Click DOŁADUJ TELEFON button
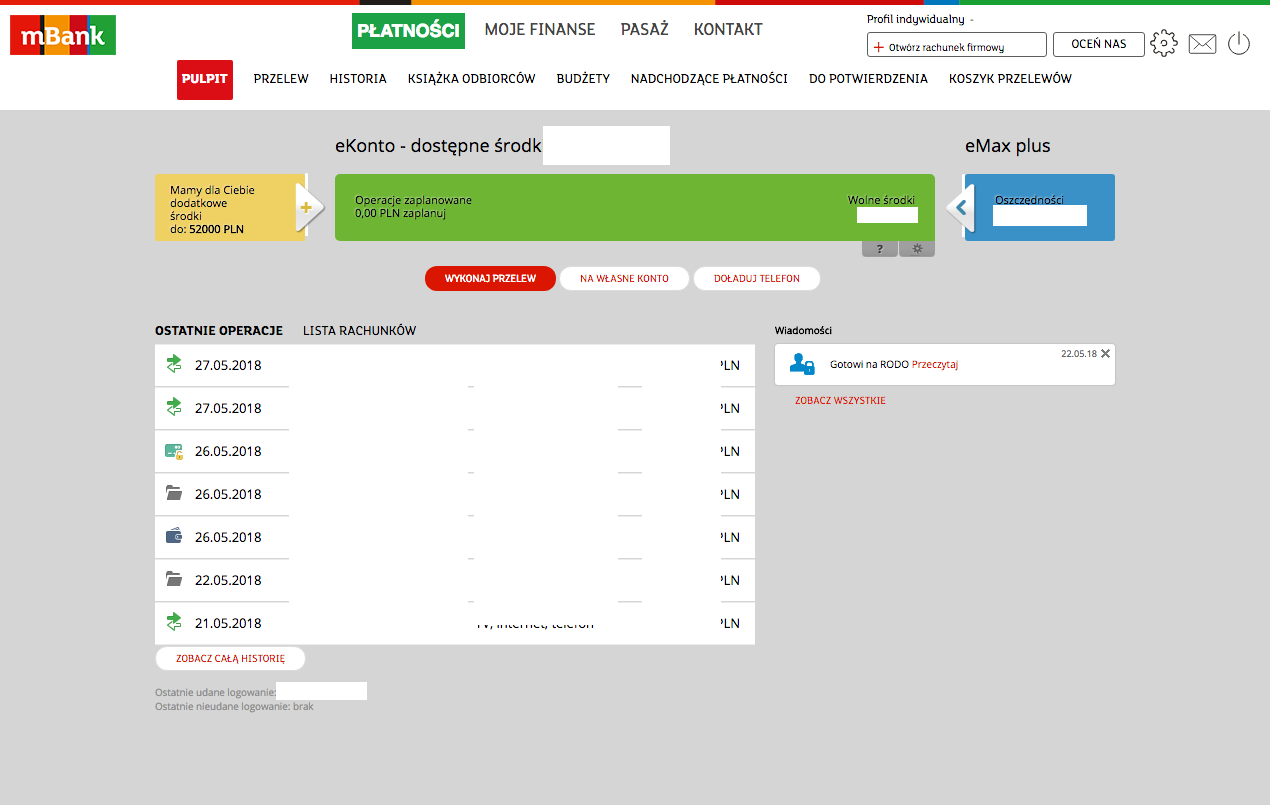The image size is (1270, 805). pyautogui.click(x=757, y=278)
